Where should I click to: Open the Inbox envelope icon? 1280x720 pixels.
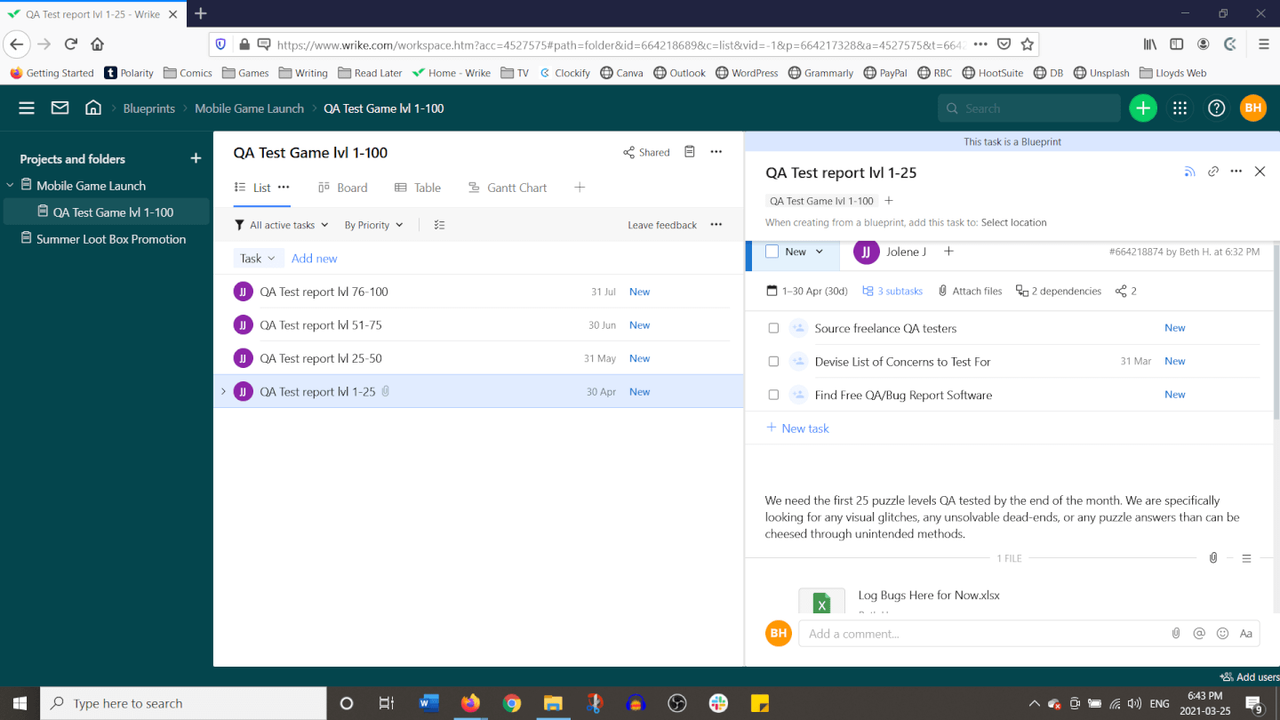(59, 107)
